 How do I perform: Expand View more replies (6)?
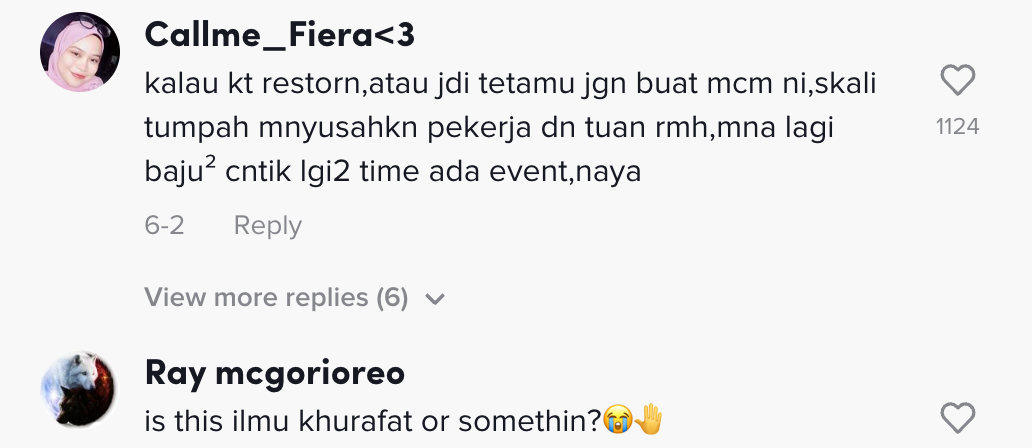click(276, 298)
